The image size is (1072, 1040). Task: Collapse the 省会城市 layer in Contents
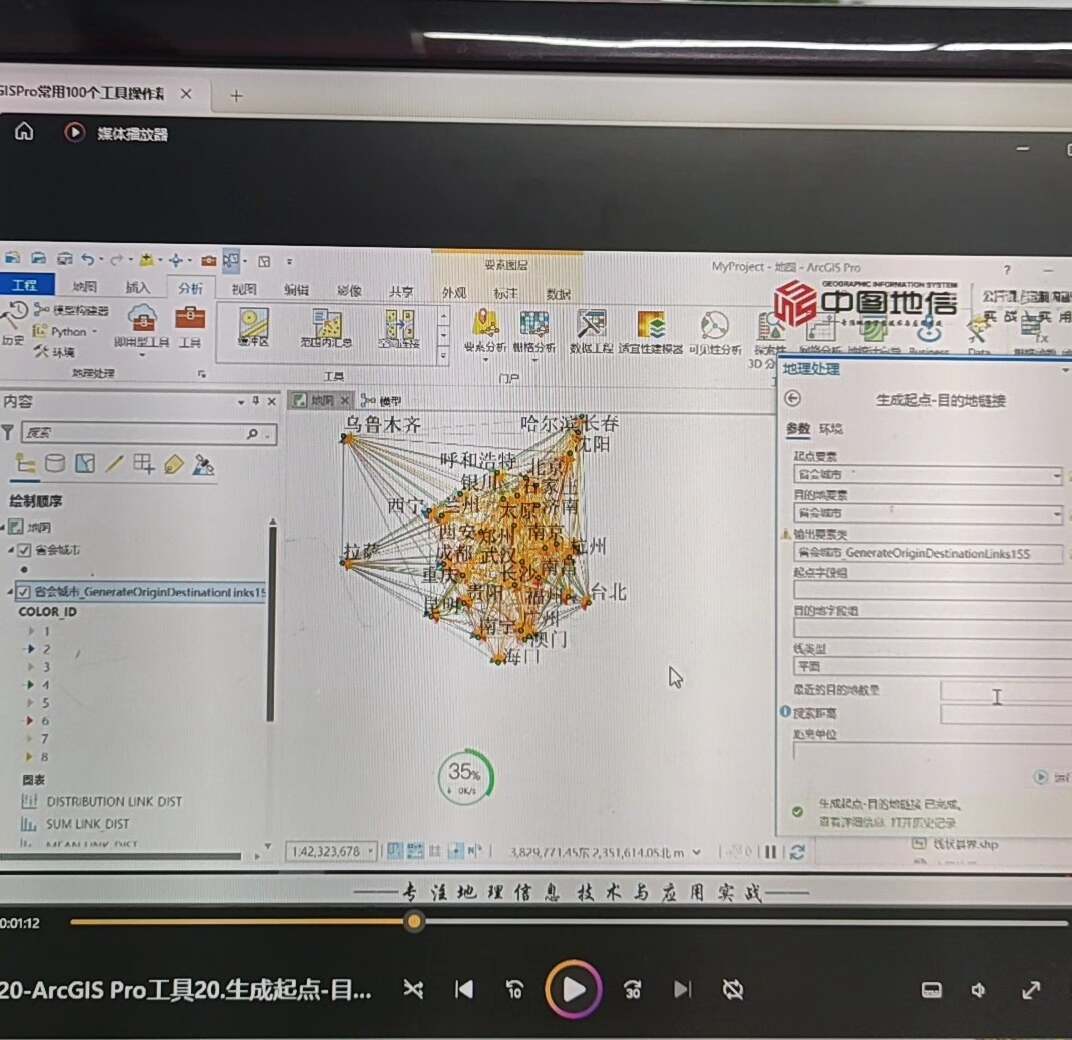[x=11, y=549]
